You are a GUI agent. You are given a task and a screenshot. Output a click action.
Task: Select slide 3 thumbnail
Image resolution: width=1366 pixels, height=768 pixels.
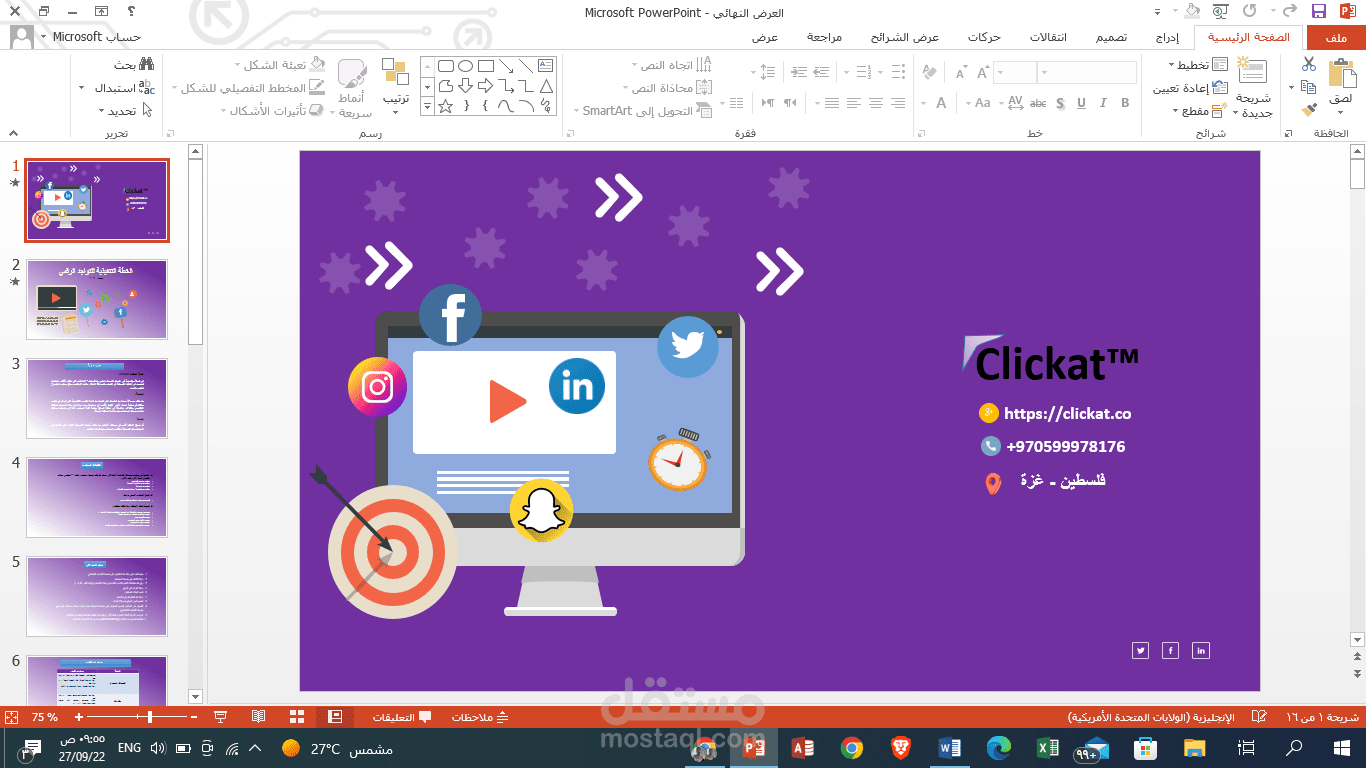pos(97,398)
